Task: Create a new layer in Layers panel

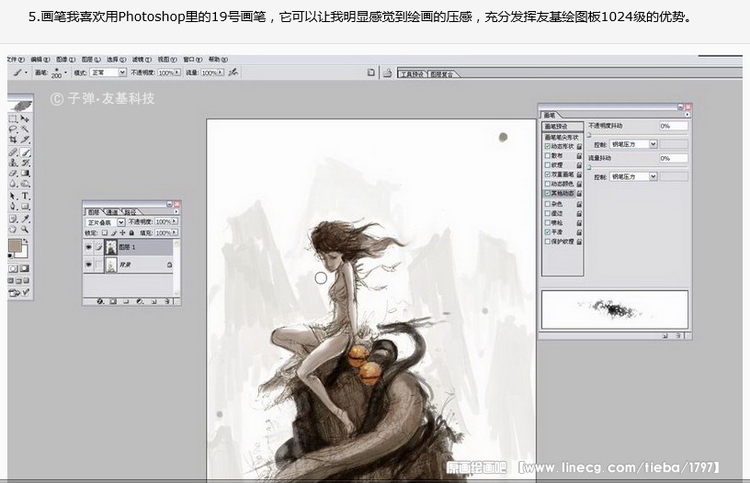Action: [154, 301]
